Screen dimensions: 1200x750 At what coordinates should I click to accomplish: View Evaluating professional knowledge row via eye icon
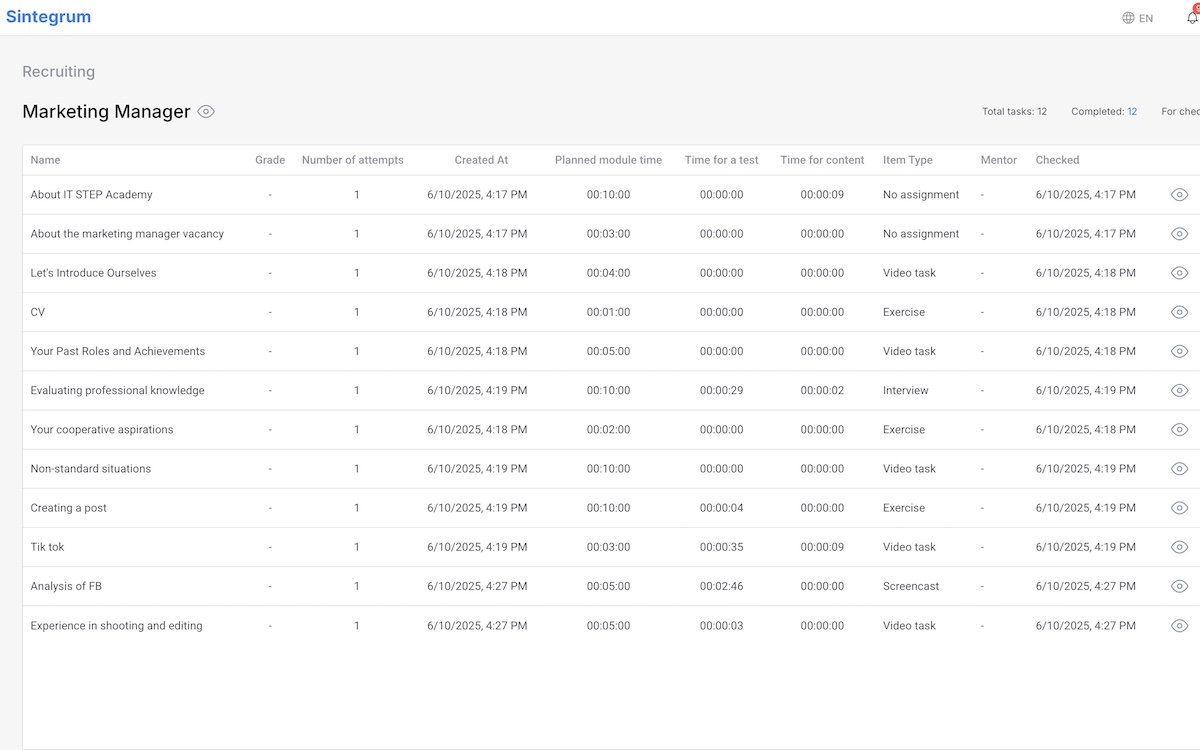[x=1179, y=391]
